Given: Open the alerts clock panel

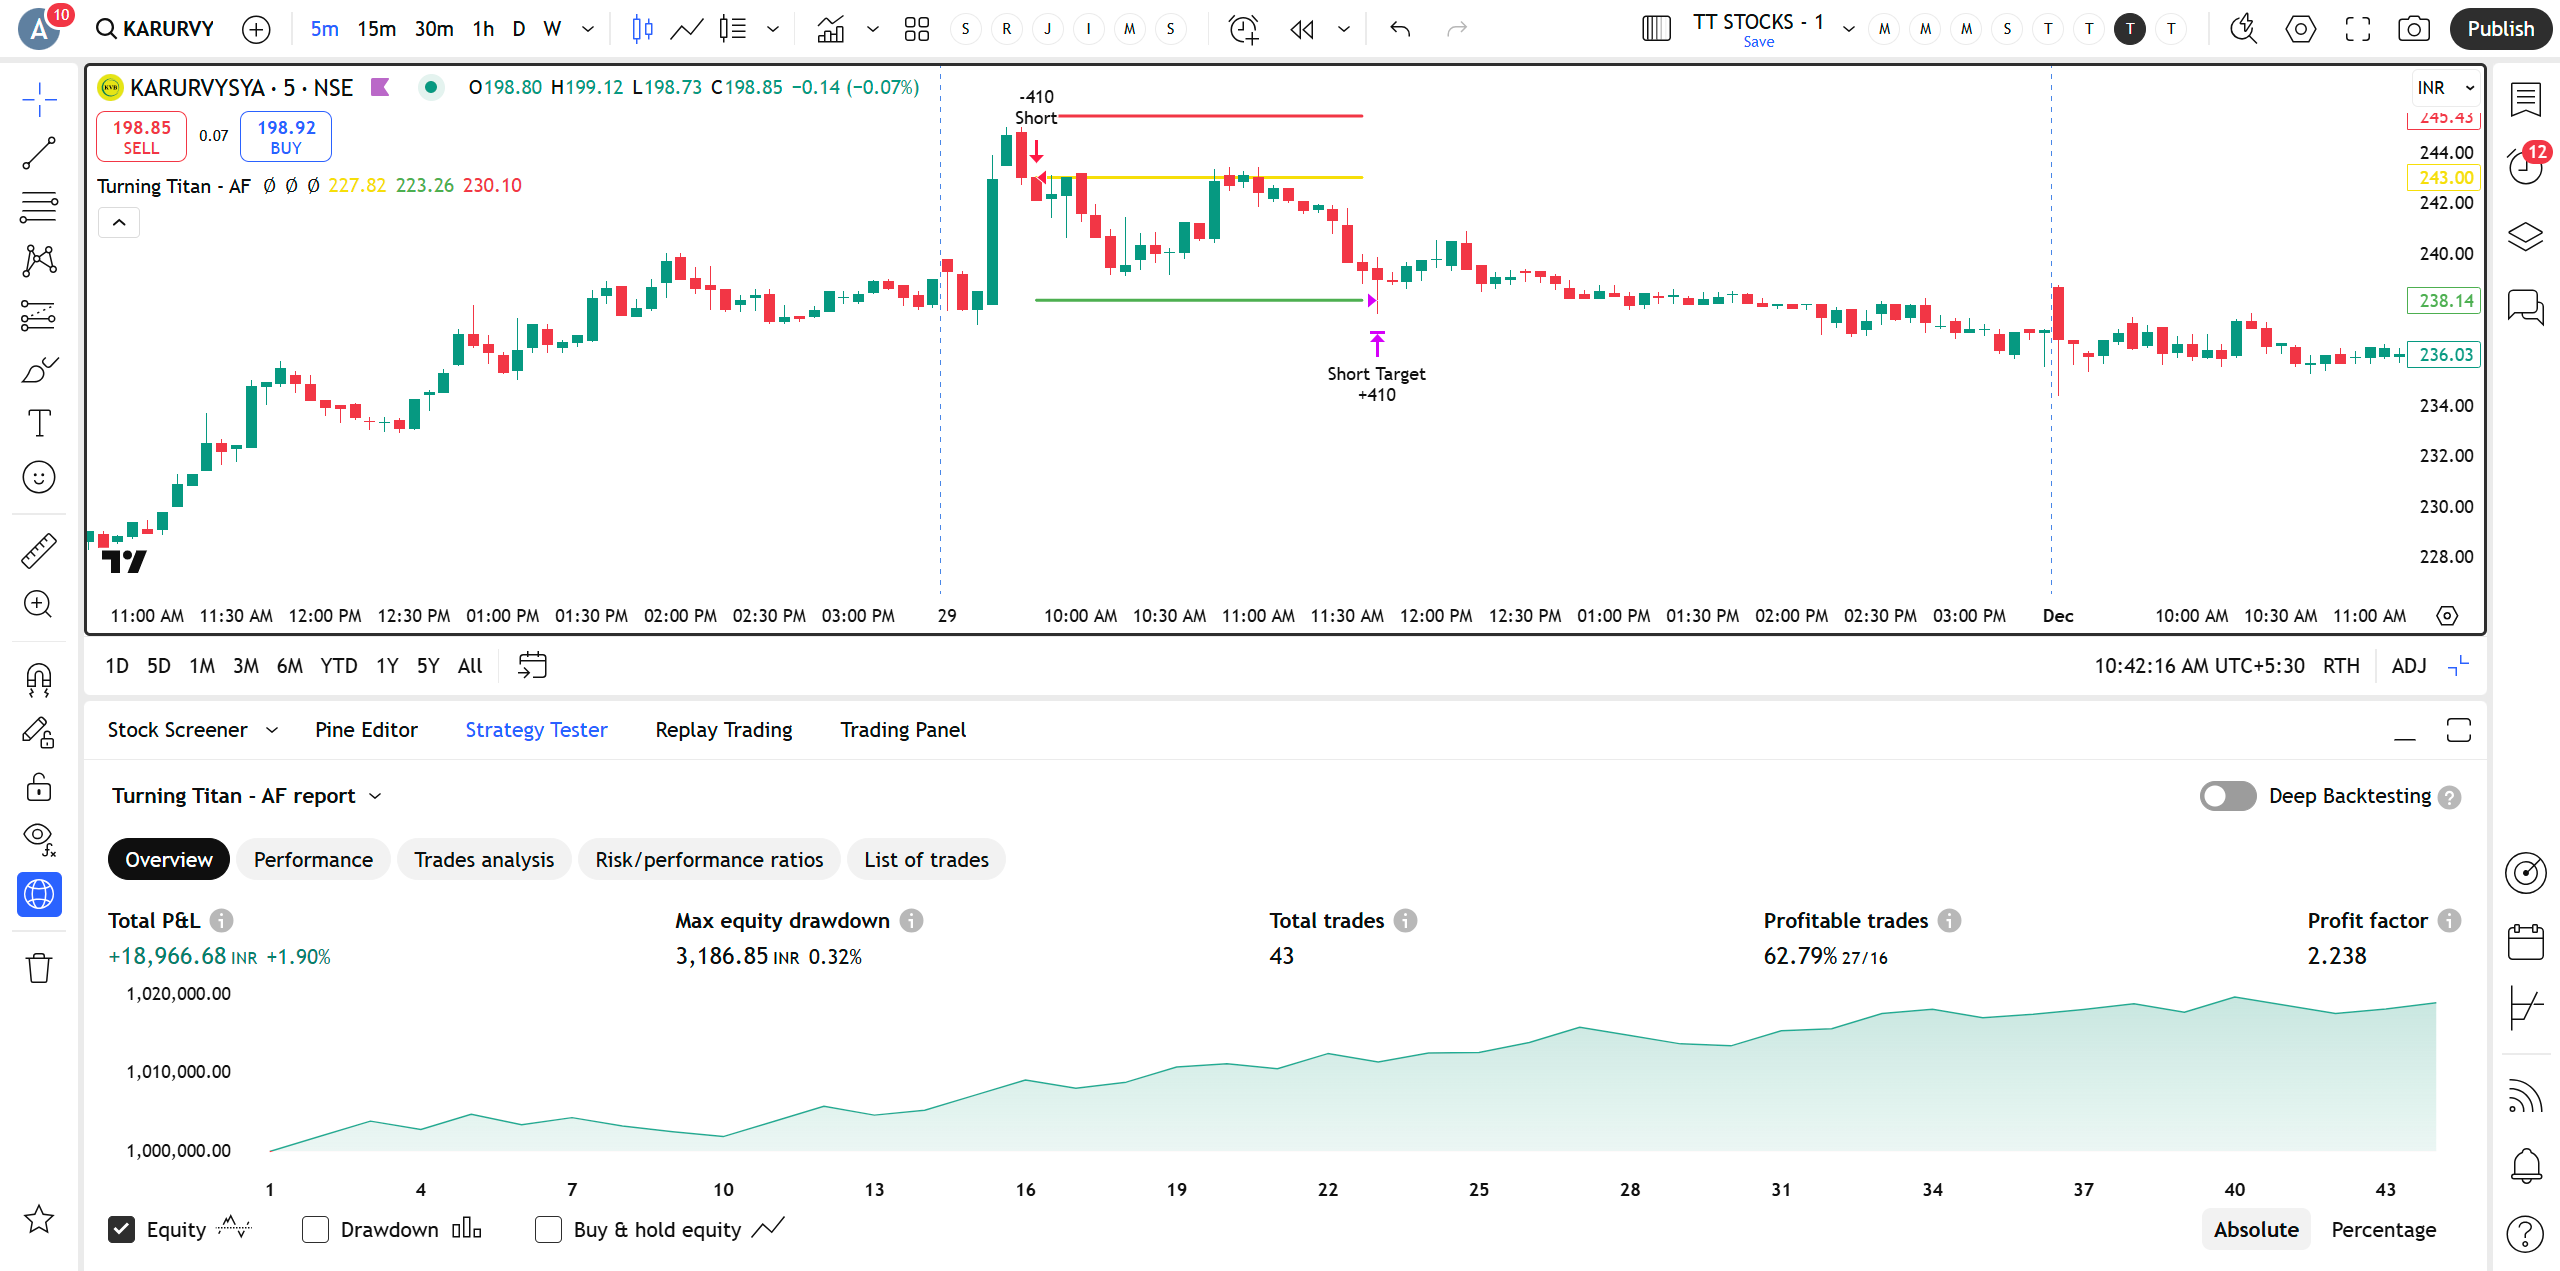Looking at the screenshot, I should point(2526,167).
